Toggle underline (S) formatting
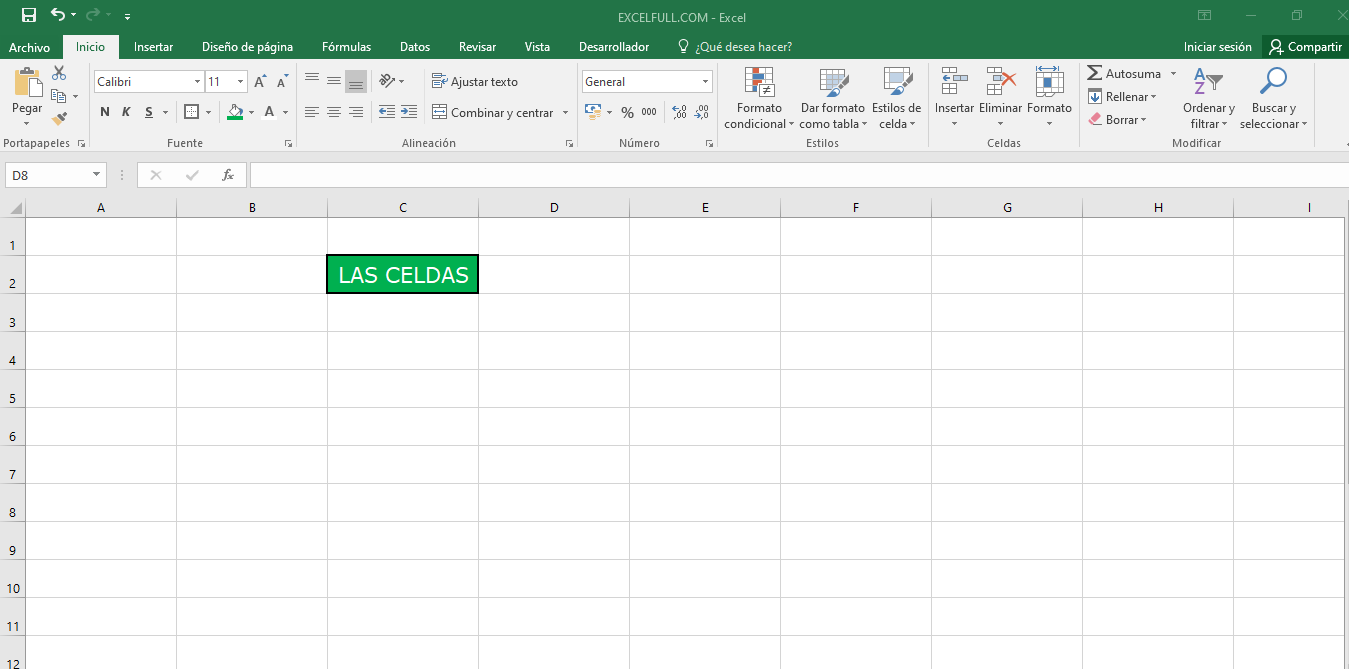The height and width of the screenshot is (669, 1349). click(149, 112)
